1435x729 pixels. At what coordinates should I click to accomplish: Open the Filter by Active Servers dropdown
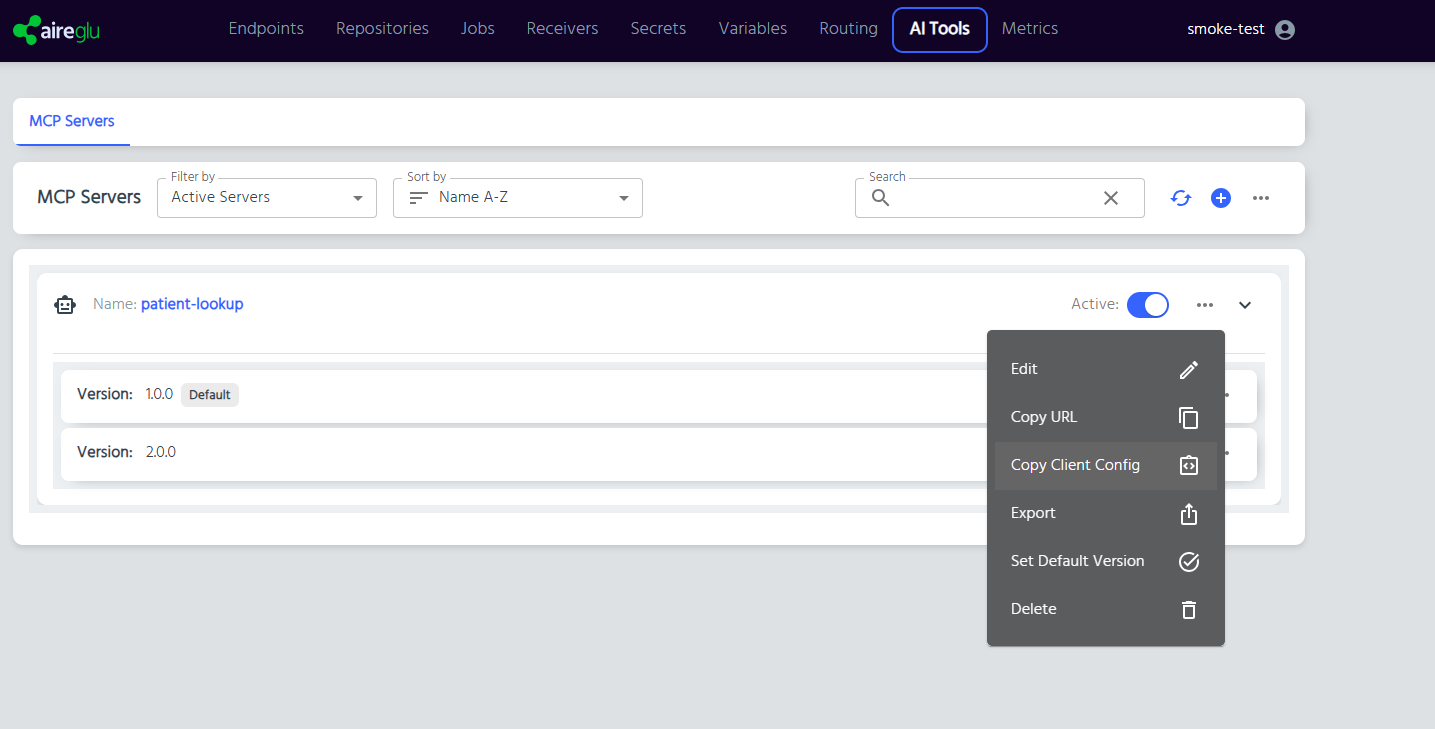(267, 198)
